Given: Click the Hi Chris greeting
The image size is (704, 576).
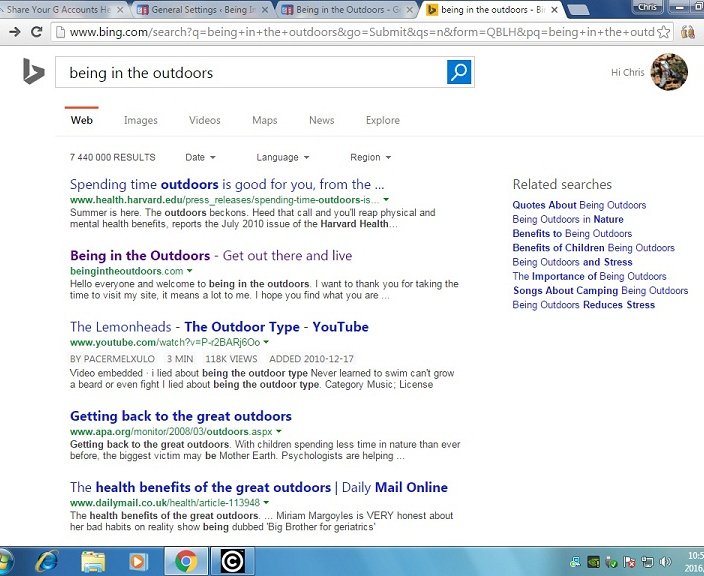Looking at the screenshot, I should tap(627, 72).
